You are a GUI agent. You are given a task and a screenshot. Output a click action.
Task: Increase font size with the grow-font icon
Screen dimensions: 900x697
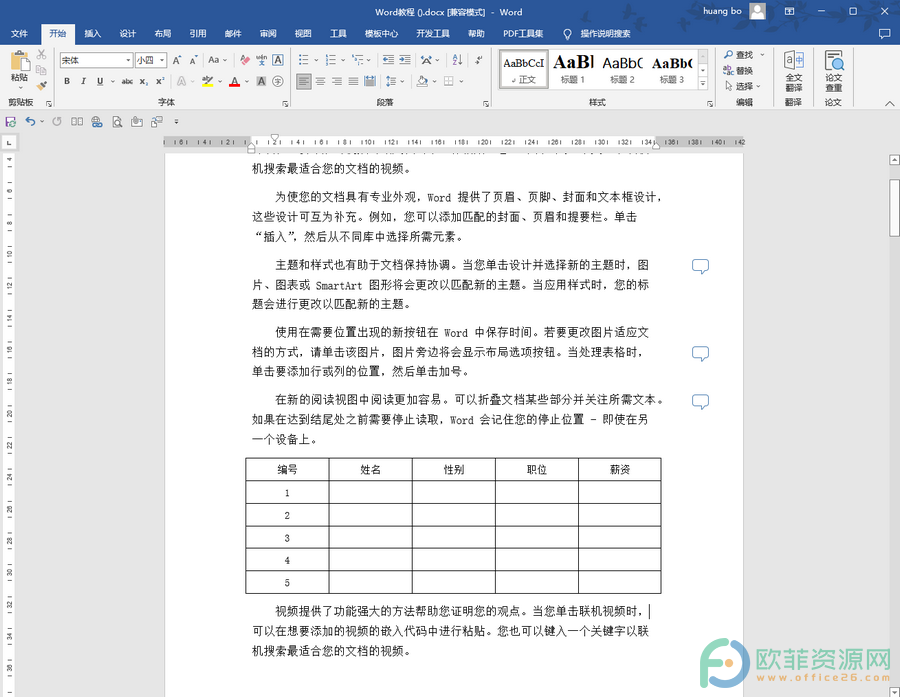click(x=177, y=60)
